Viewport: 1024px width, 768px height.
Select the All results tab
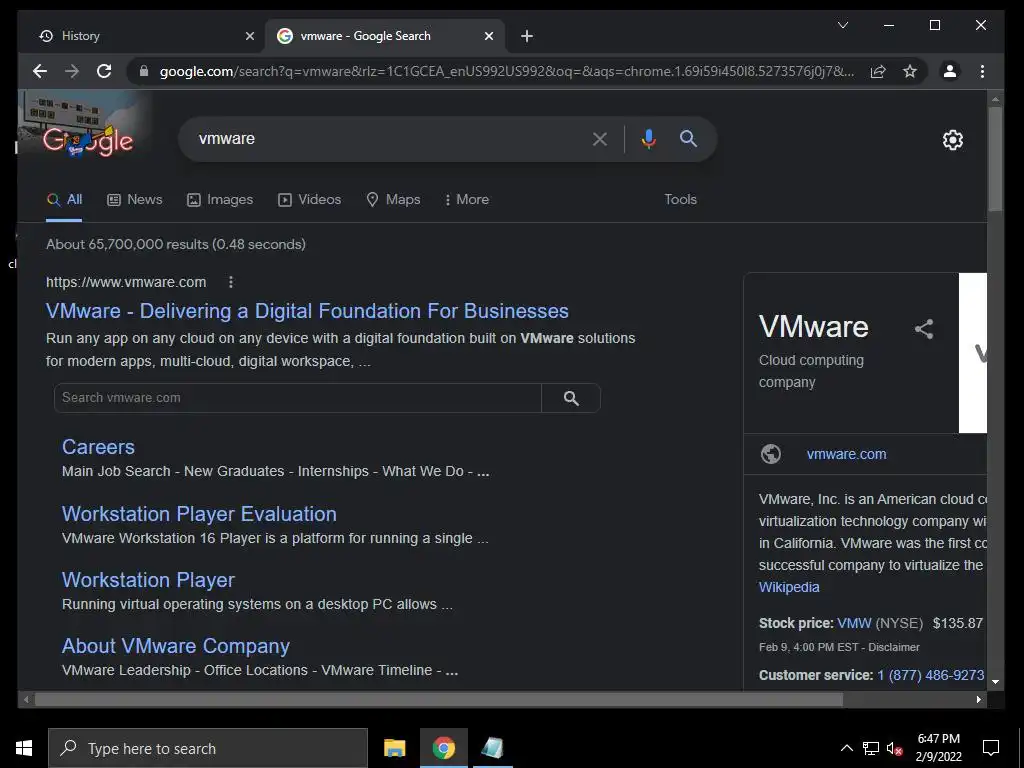click(64, 200)
